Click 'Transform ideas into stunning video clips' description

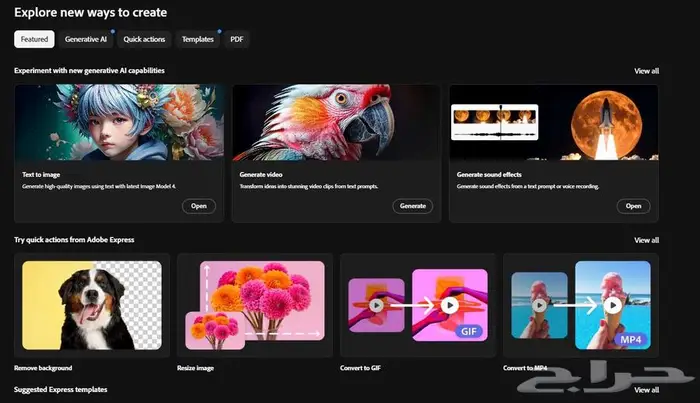(308, 187)
